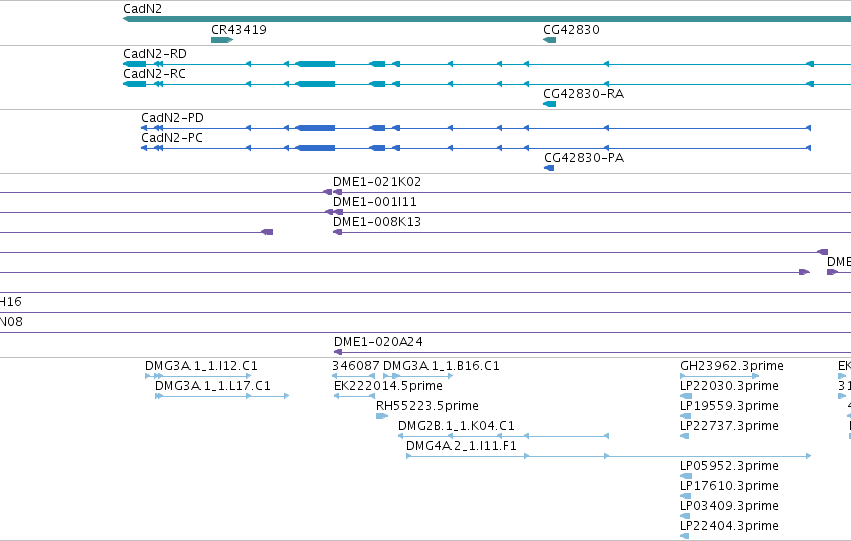Click the LP17610.3prime EST label

[729, 486]
